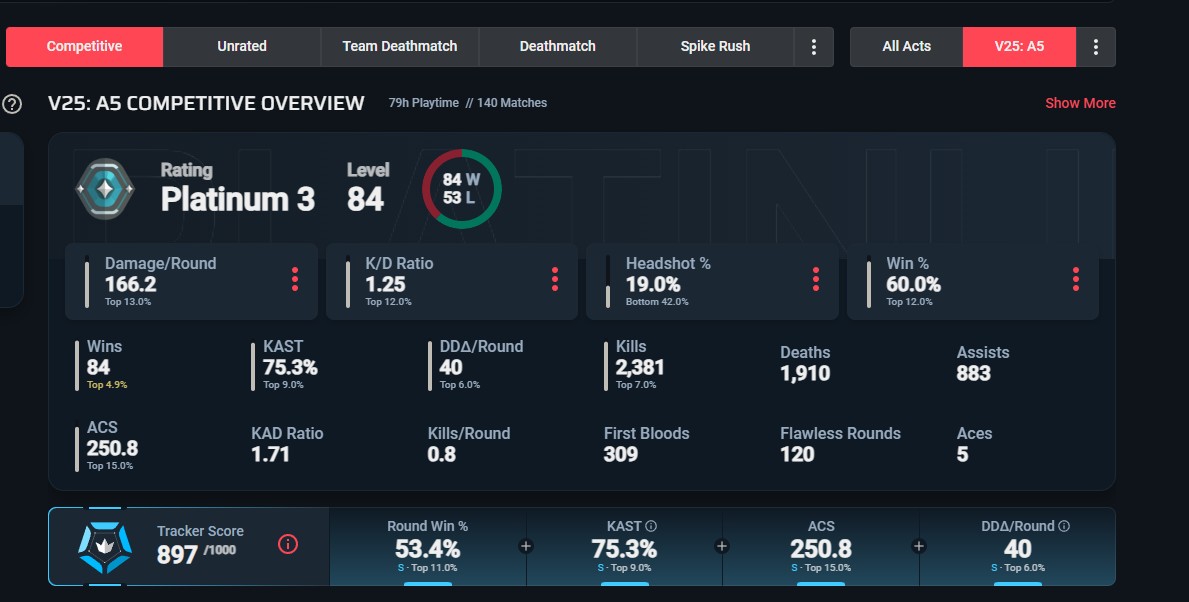
Task: Open the Damage/Round options menu
Action: (x=295, y=280)
